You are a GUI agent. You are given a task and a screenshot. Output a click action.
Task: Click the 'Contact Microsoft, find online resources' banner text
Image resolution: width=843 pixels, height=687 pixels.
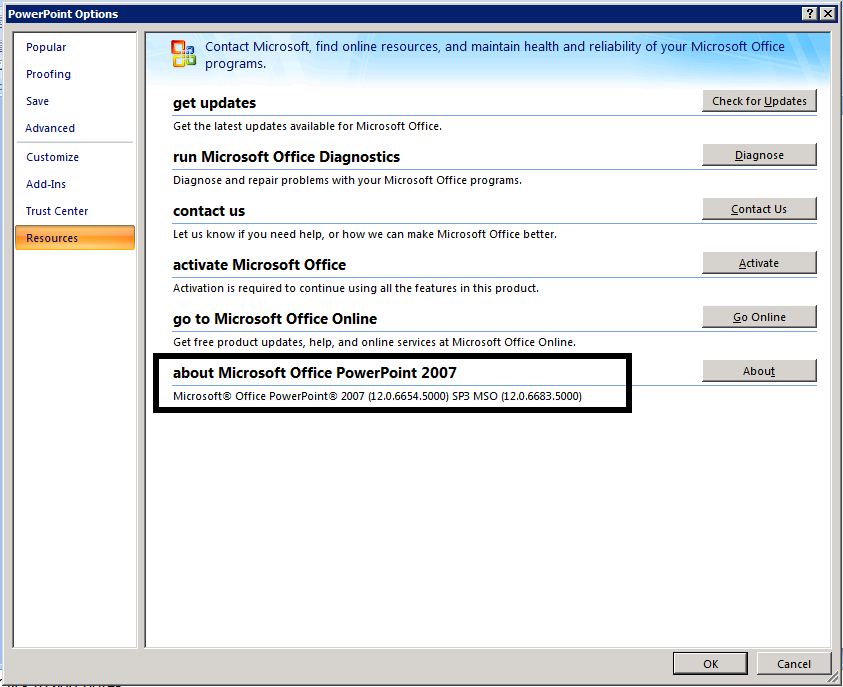point(495,55)
